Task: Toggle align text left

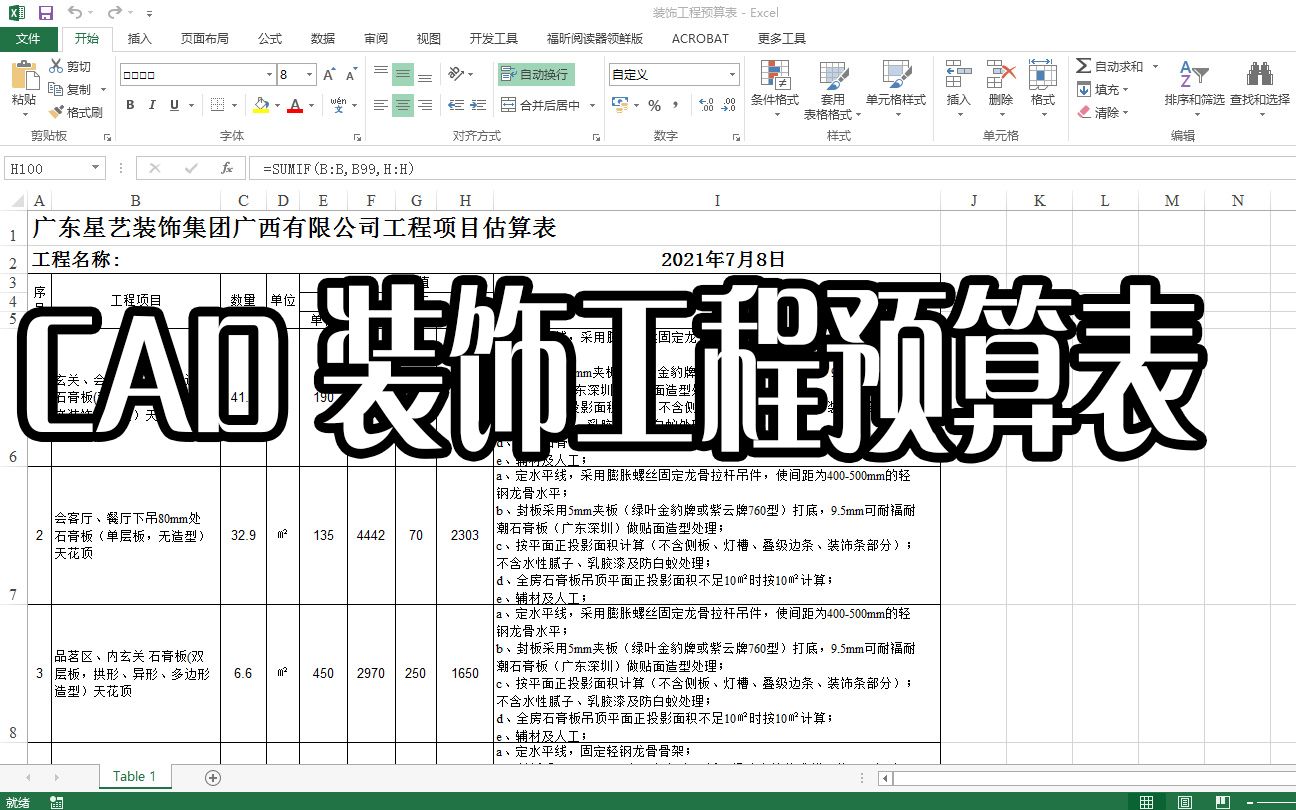Action: tap(380, 105)
